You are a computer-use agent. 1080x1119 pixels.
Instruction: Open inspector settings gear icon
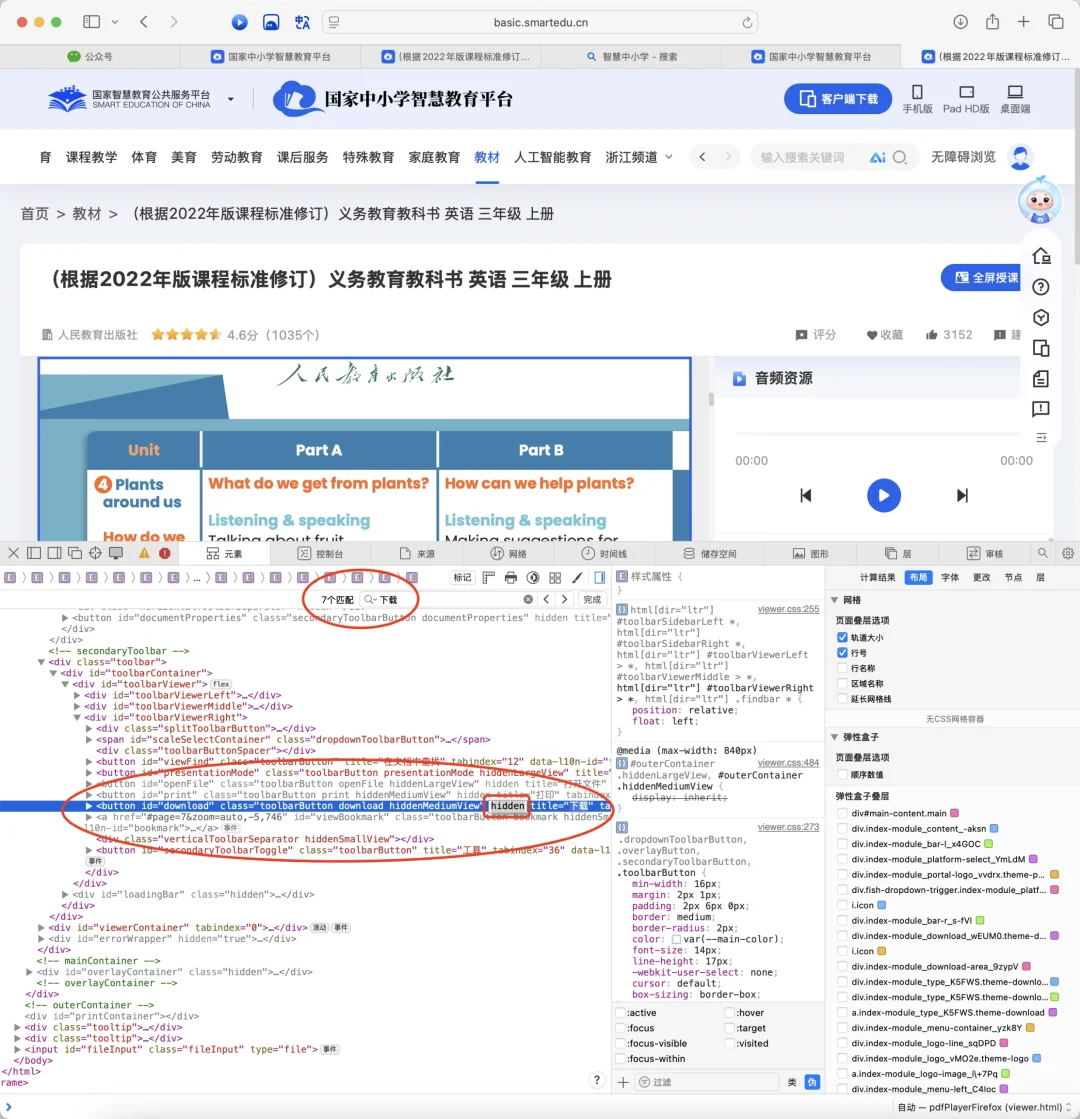[x=1068, y=553]
